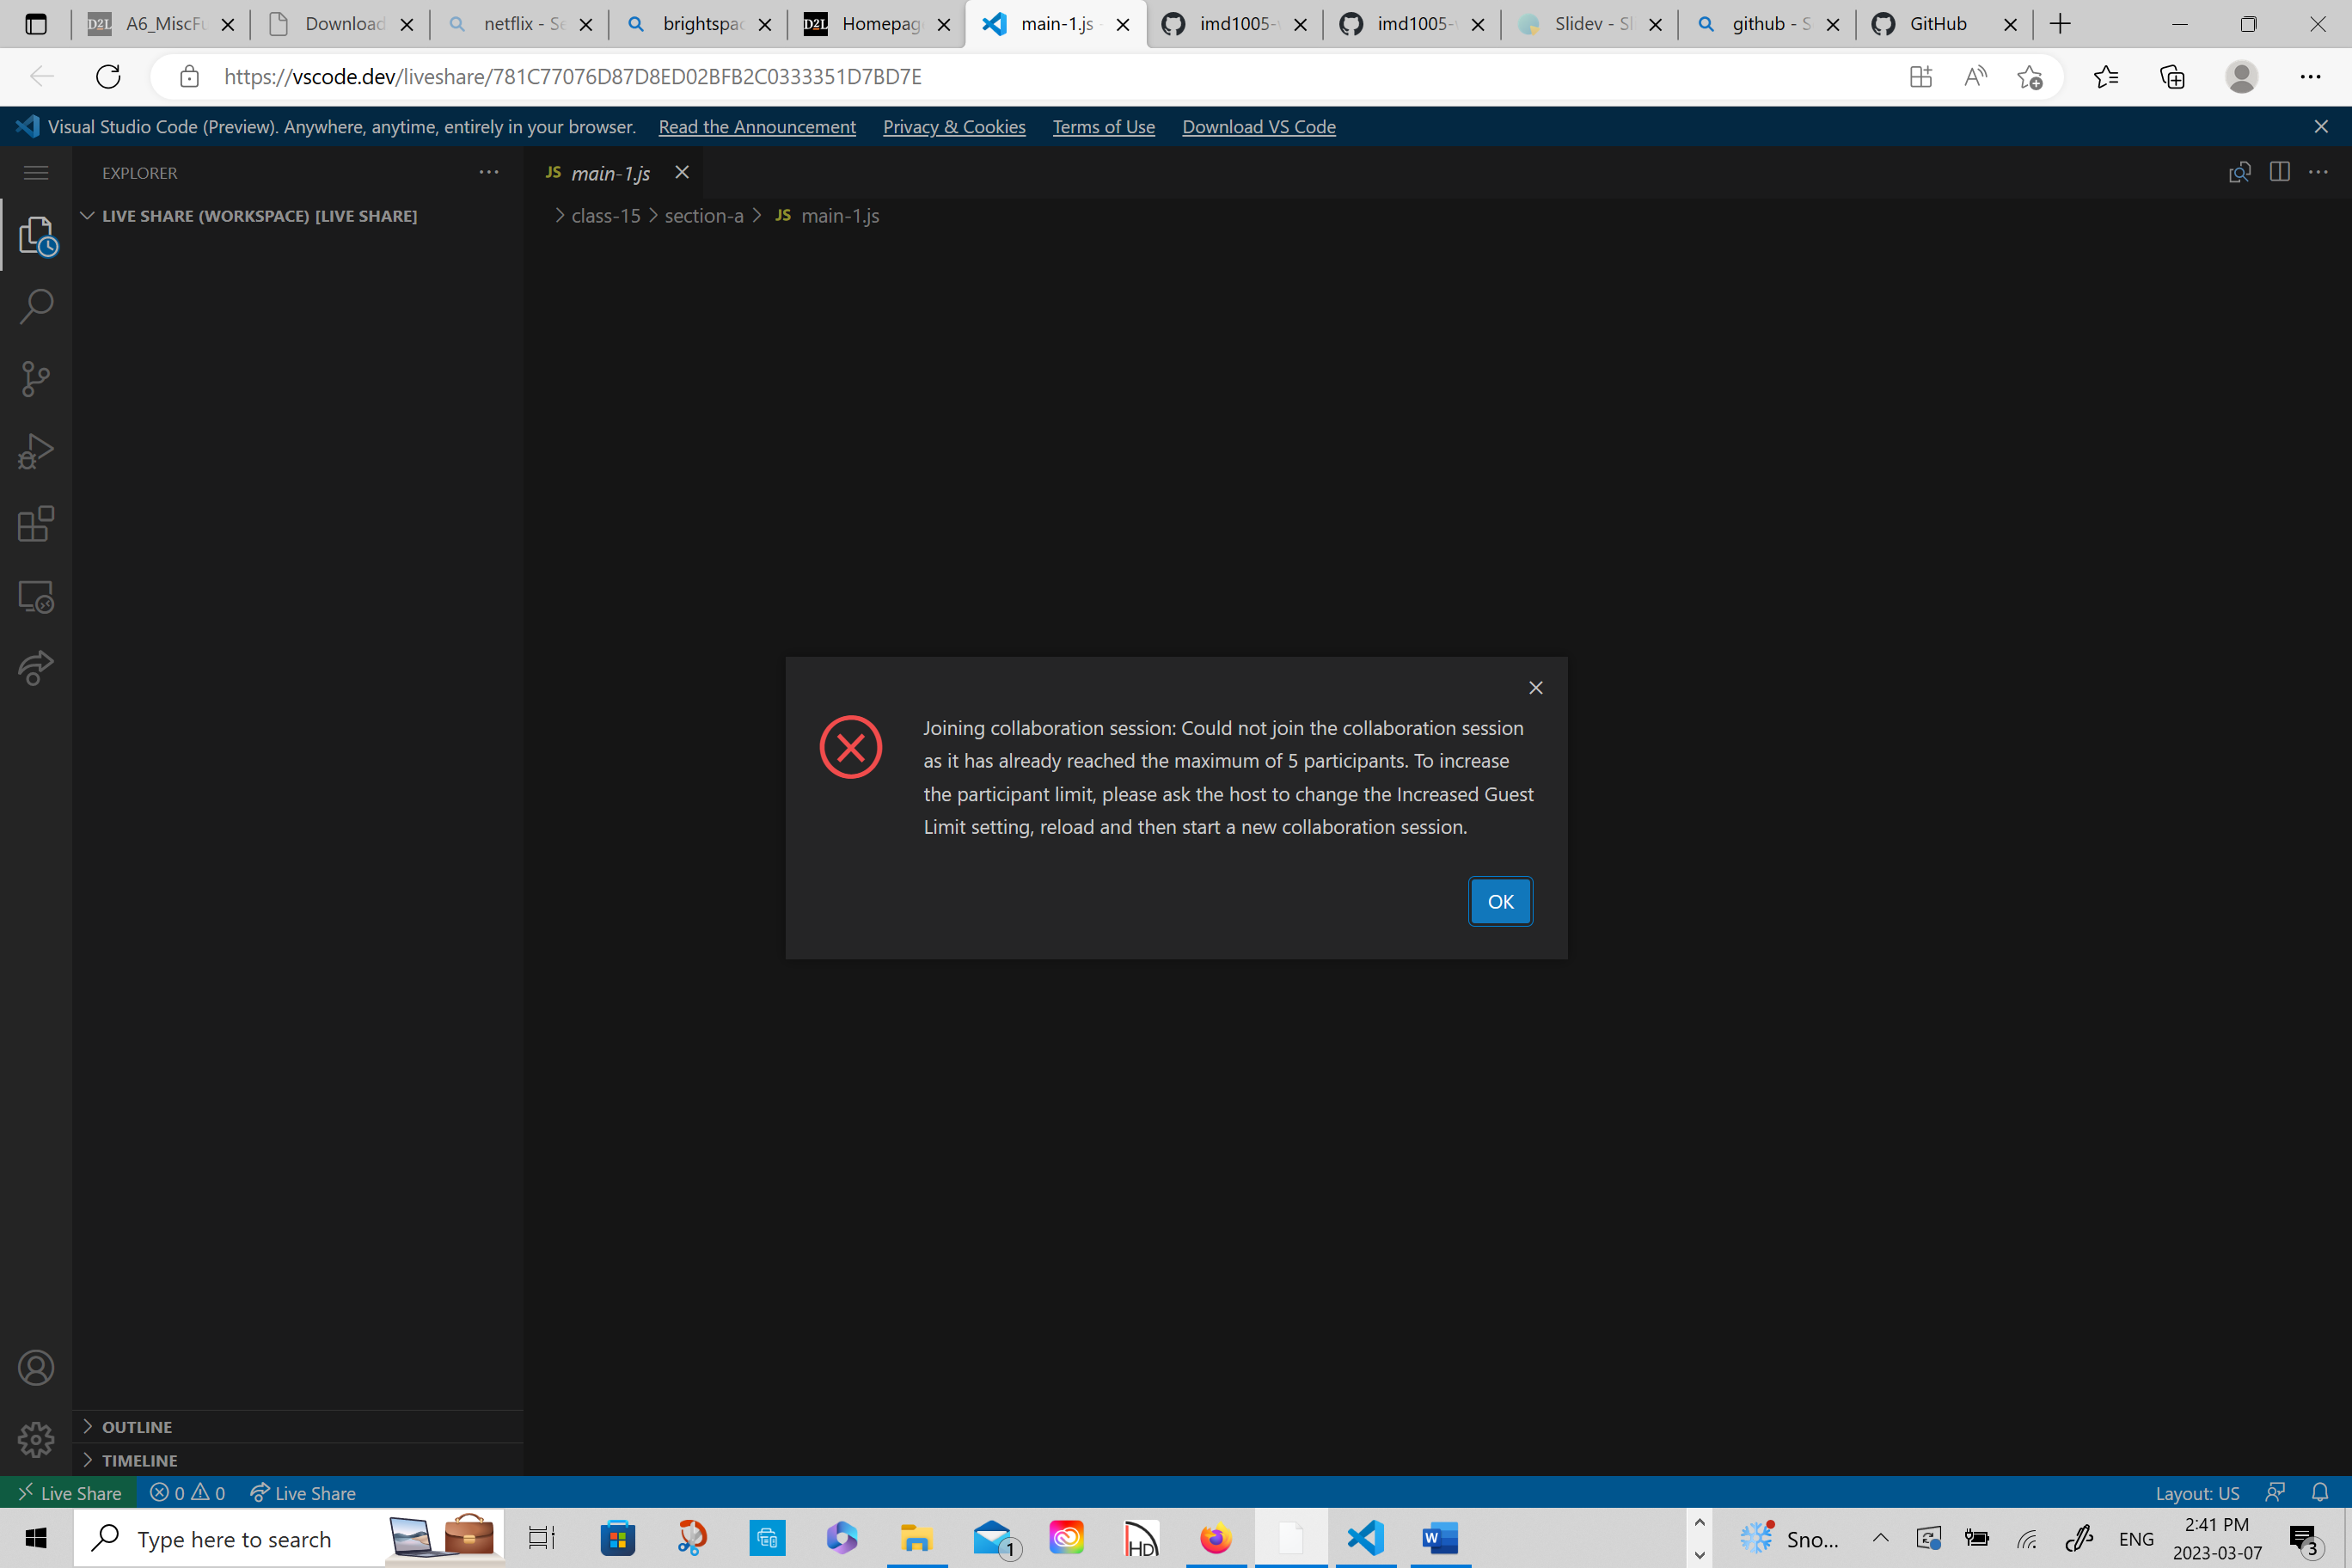Screen dimensions: 2352x1568
Task: Select the Run and Debug icon
Action: point(36,450)
